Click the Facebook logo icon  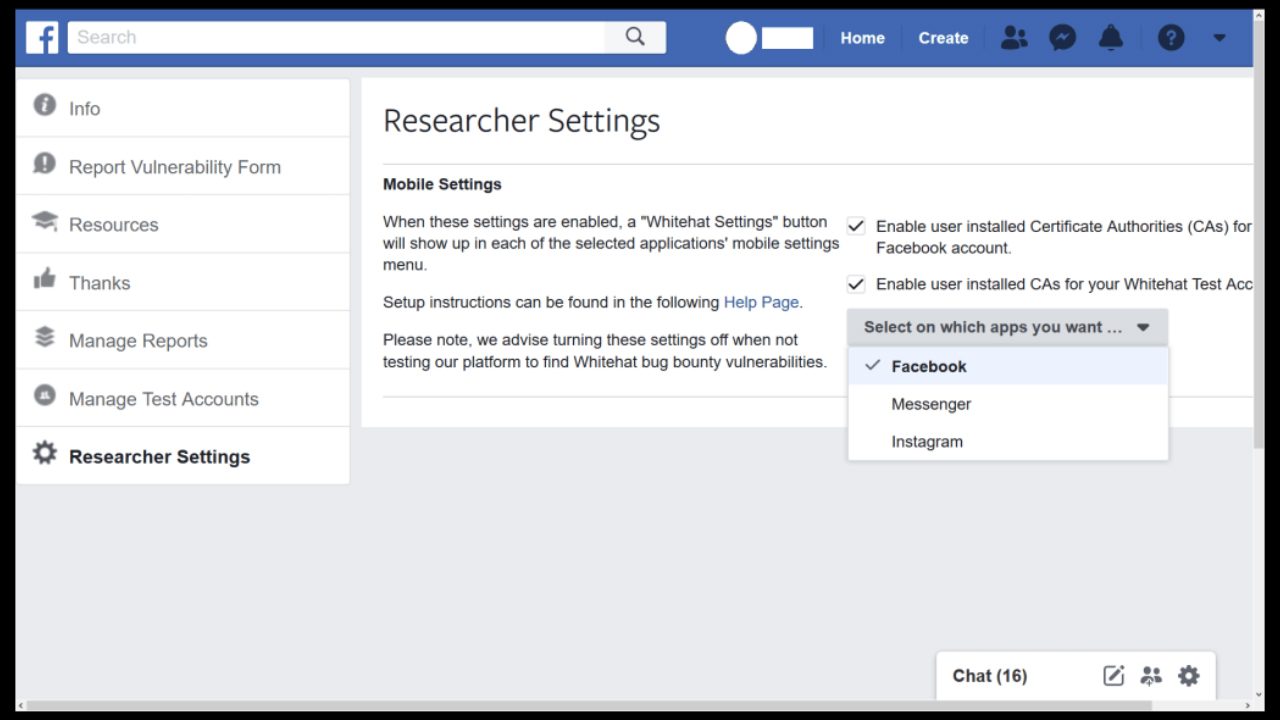pyautogui.click(x=42, y=38)
